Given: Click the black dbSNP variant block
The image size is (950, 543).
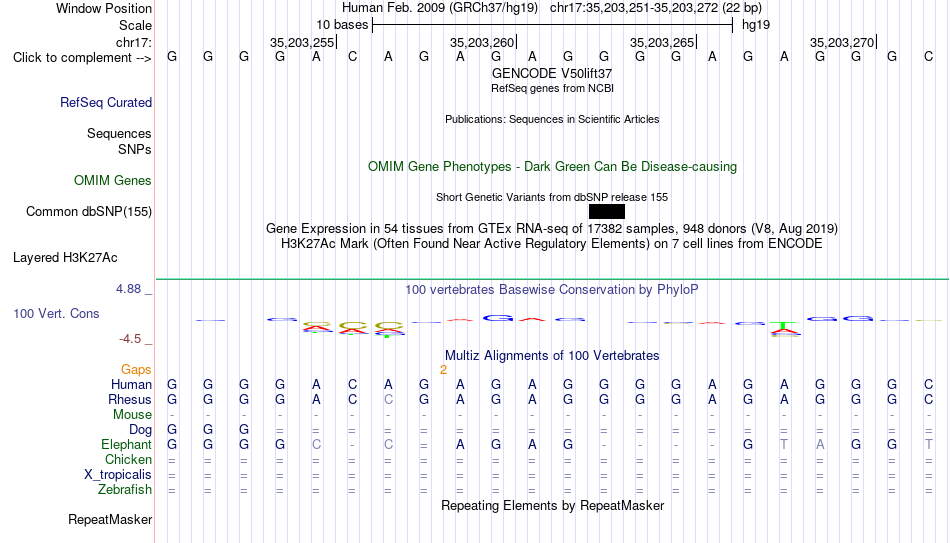Looking at the screenshot, I should [x=606, y=212].
